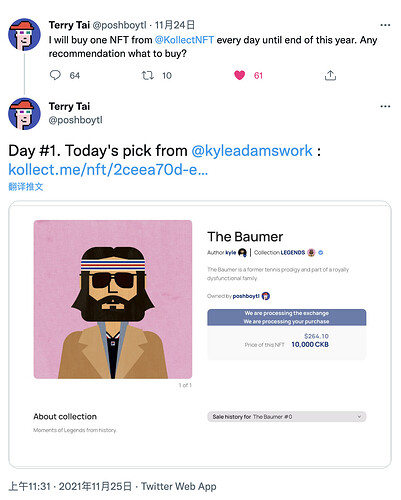Click Terry Tai's avatar on the main tweet
The height and width of the screenshot is (500, 401).
click(x=24, y=114)
